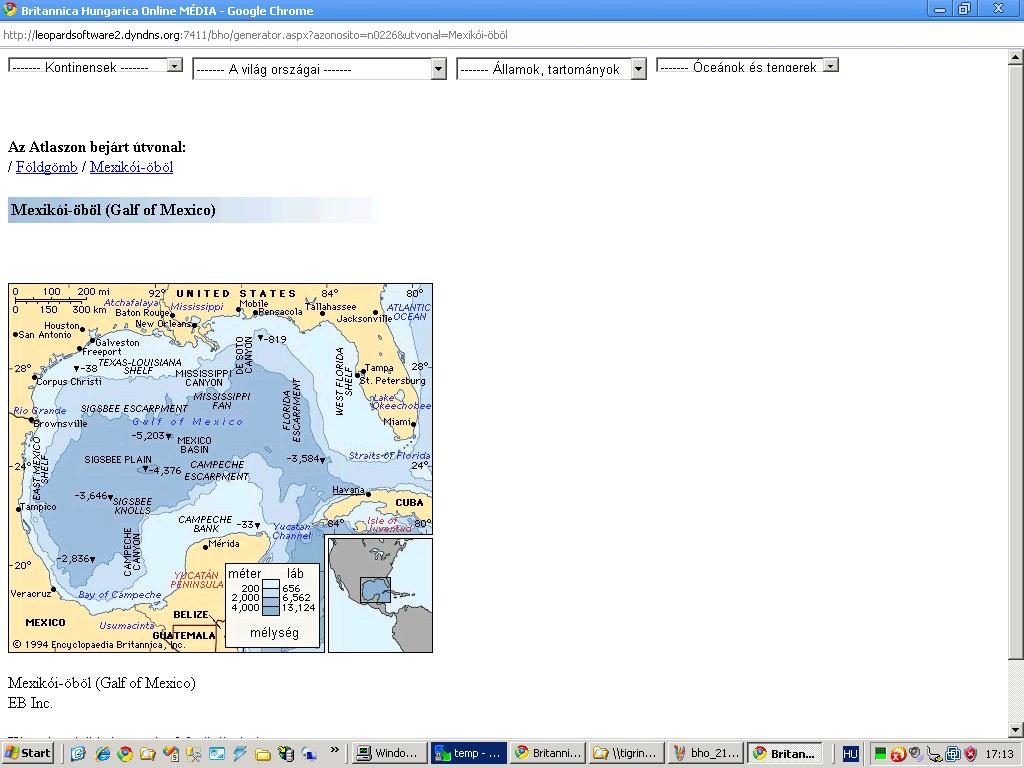Screen dimensions: 1024x768
Task: Click the North America locator inset map
Action: 380,595
